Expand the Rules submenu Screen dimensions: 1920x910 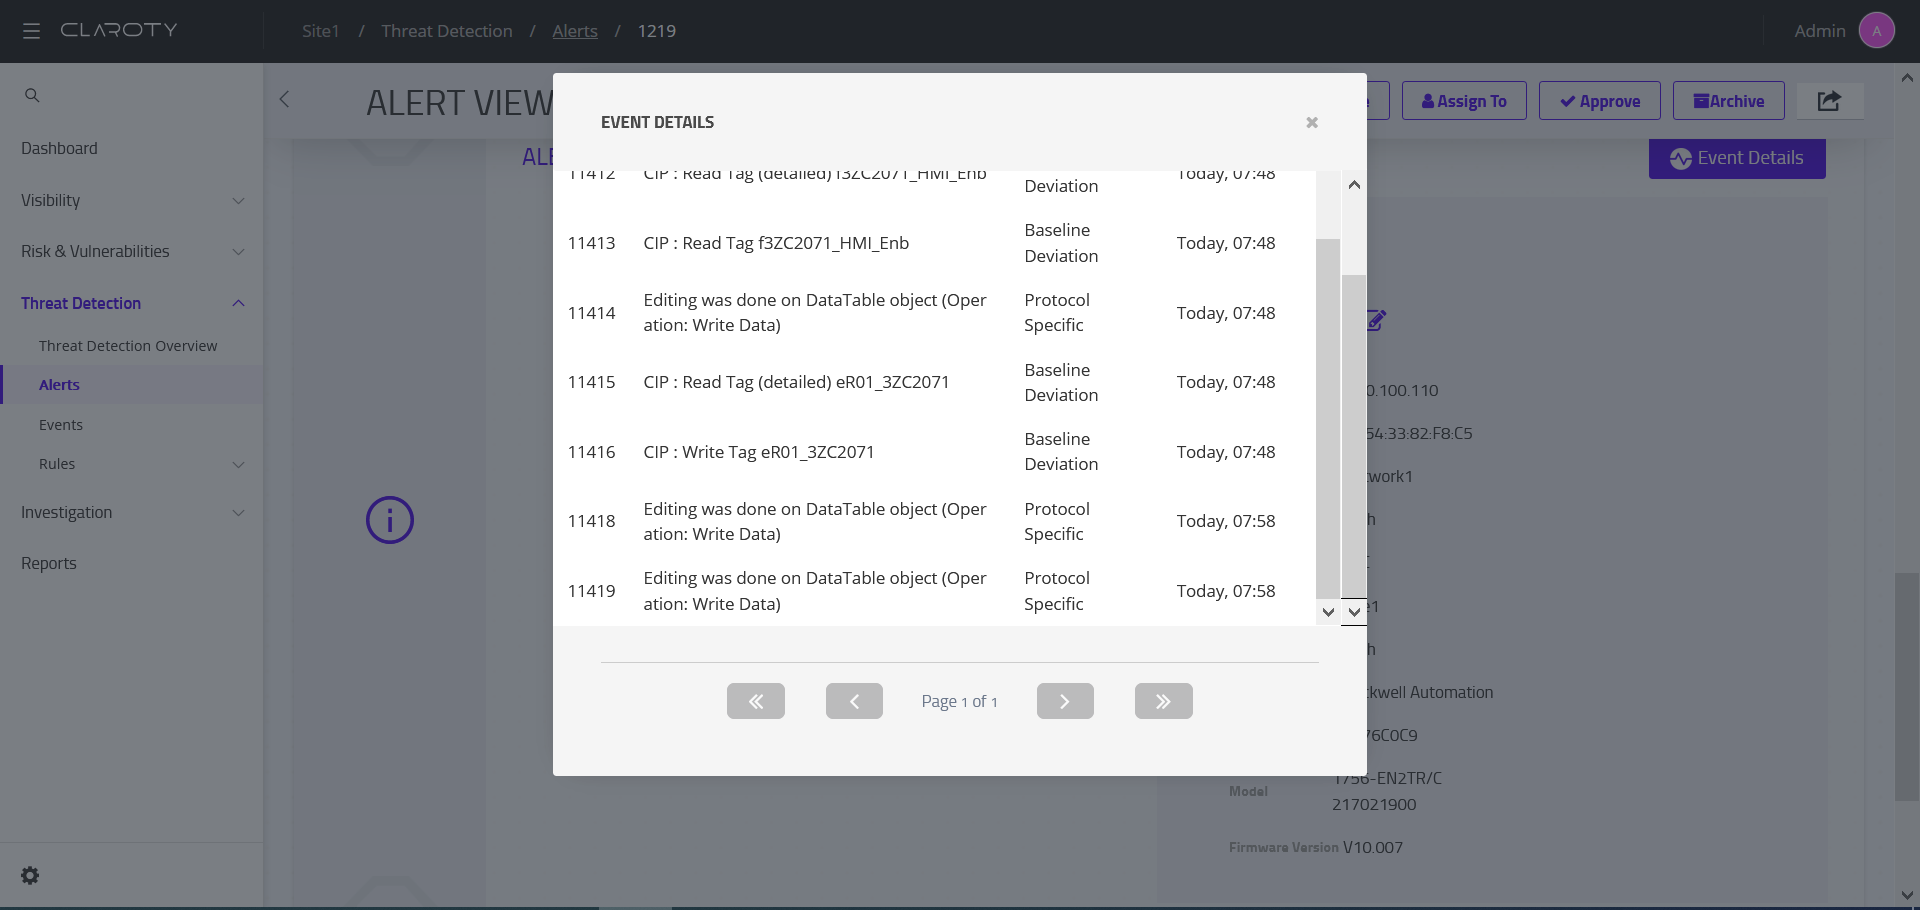coord(132,464)
